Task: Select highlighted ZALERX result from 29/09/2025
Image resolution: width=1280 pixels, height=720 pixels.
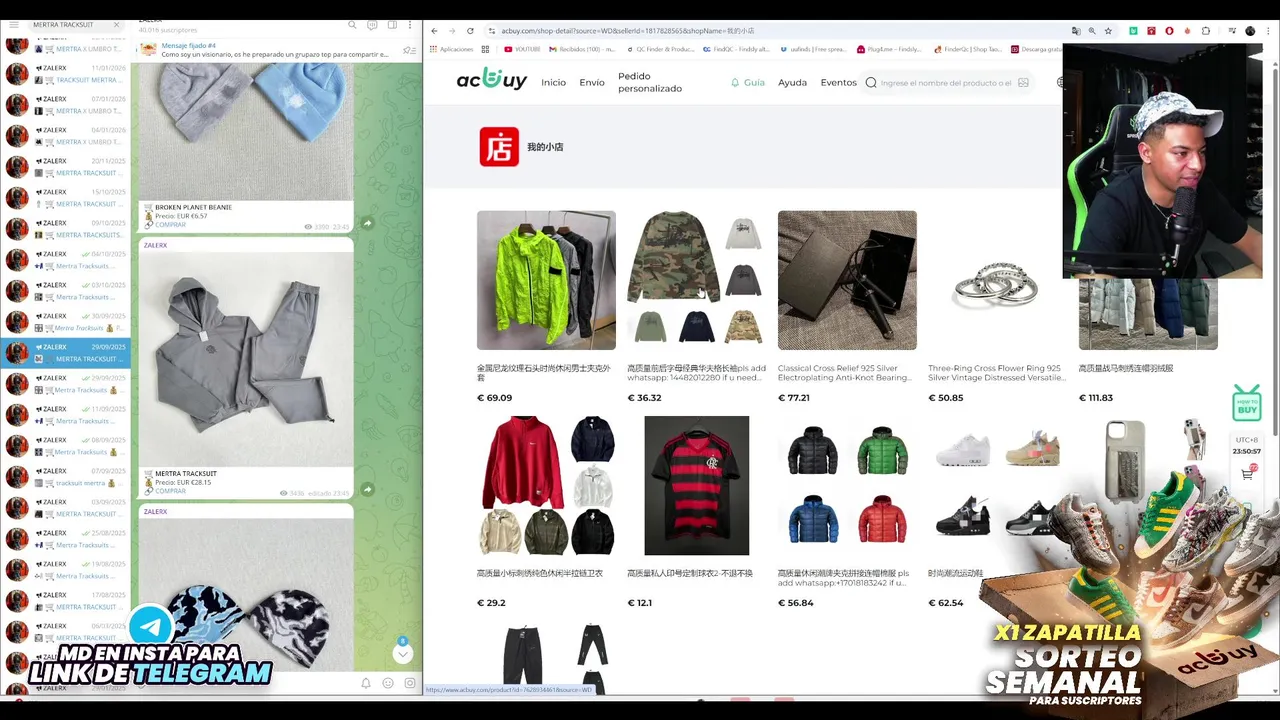Action: coord(66,353)
